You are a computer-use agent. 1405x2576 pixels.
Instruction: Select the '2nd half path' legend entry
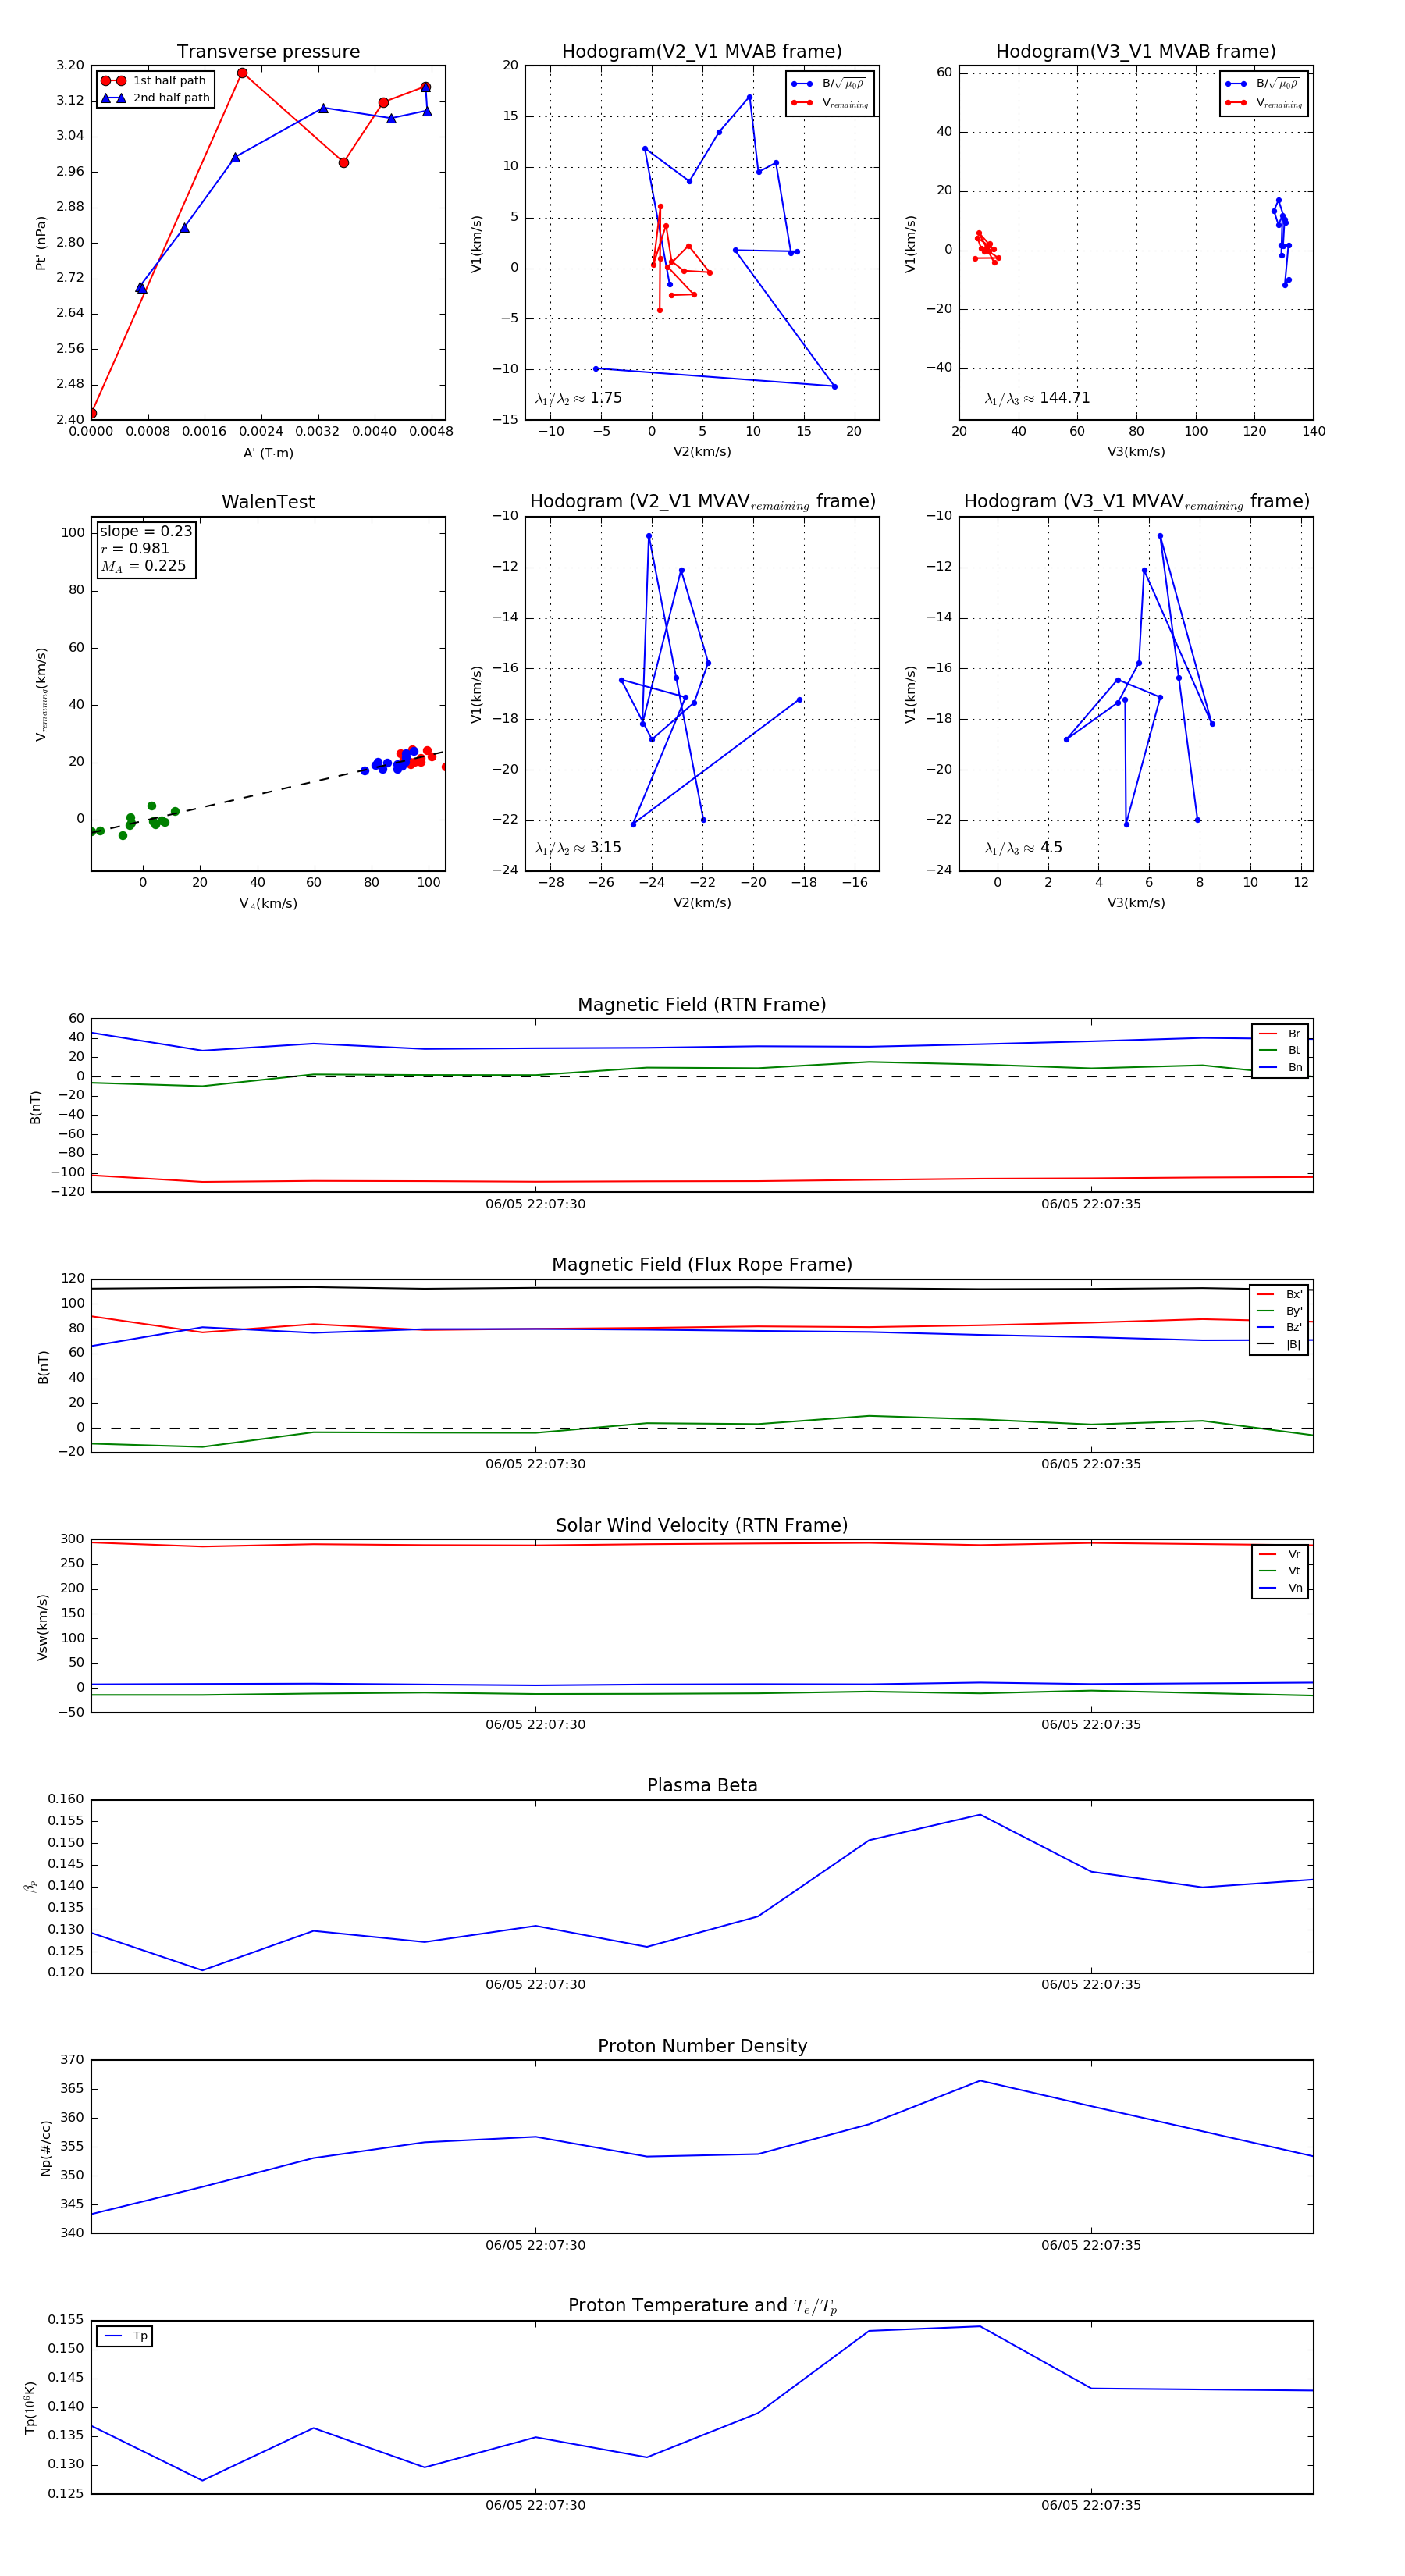click(156, 98)
